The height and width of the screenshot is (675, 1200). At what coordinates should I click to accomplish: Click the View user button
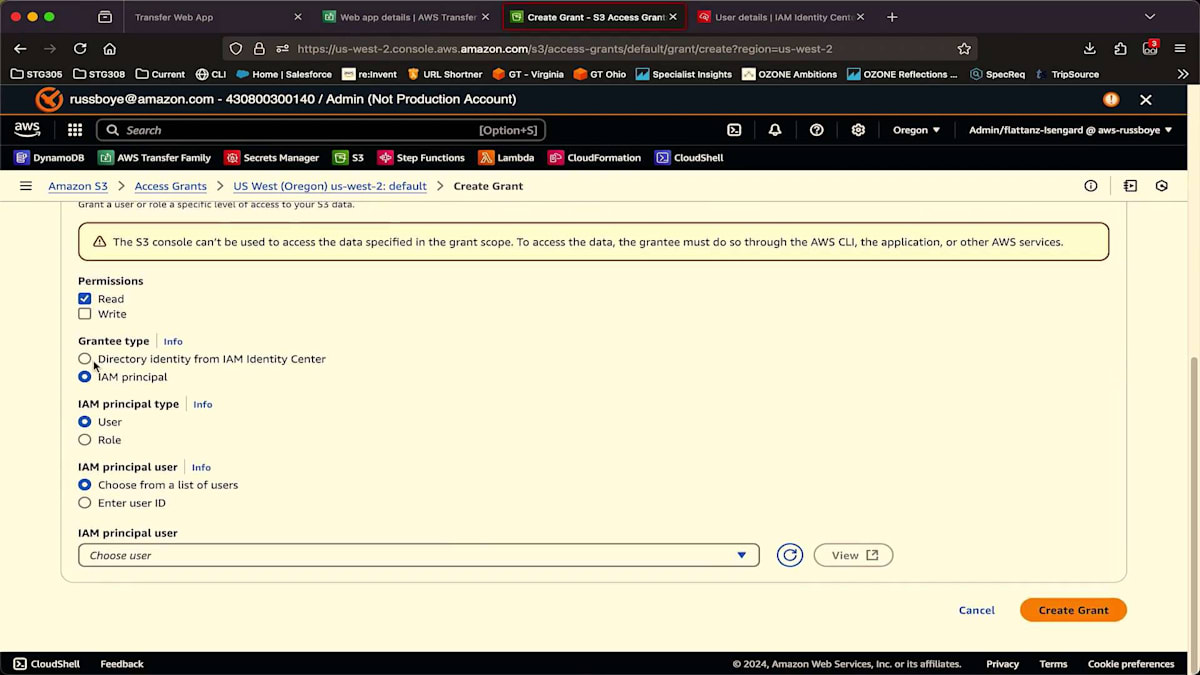(x=853, y=555)
